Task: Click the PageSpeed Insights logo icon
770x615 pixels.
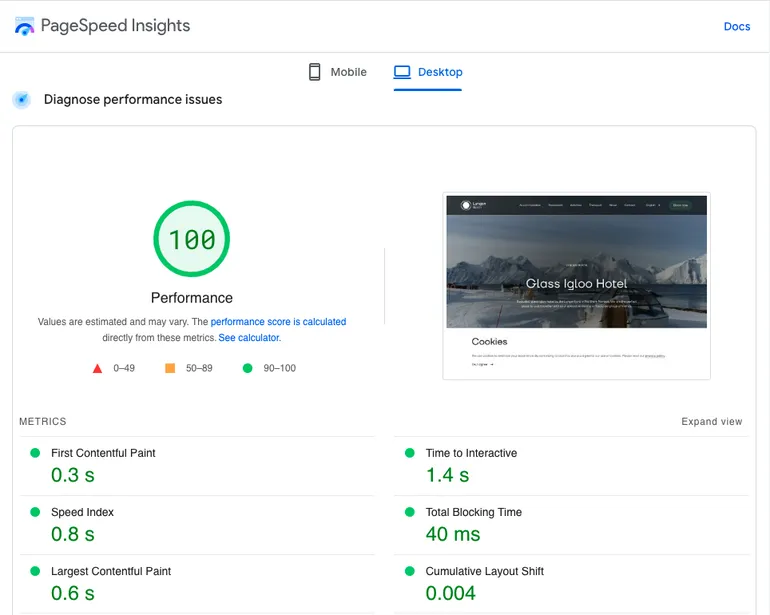Action: (x=25, y=27)
